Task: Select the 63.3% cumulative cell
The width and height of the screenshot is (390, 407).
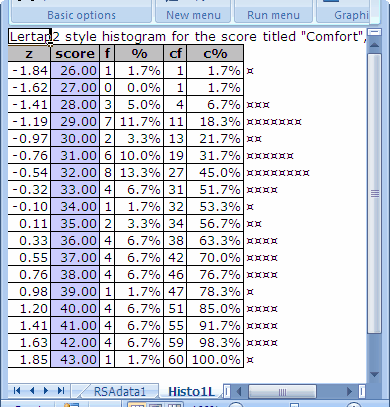Action: coord(215,240)
